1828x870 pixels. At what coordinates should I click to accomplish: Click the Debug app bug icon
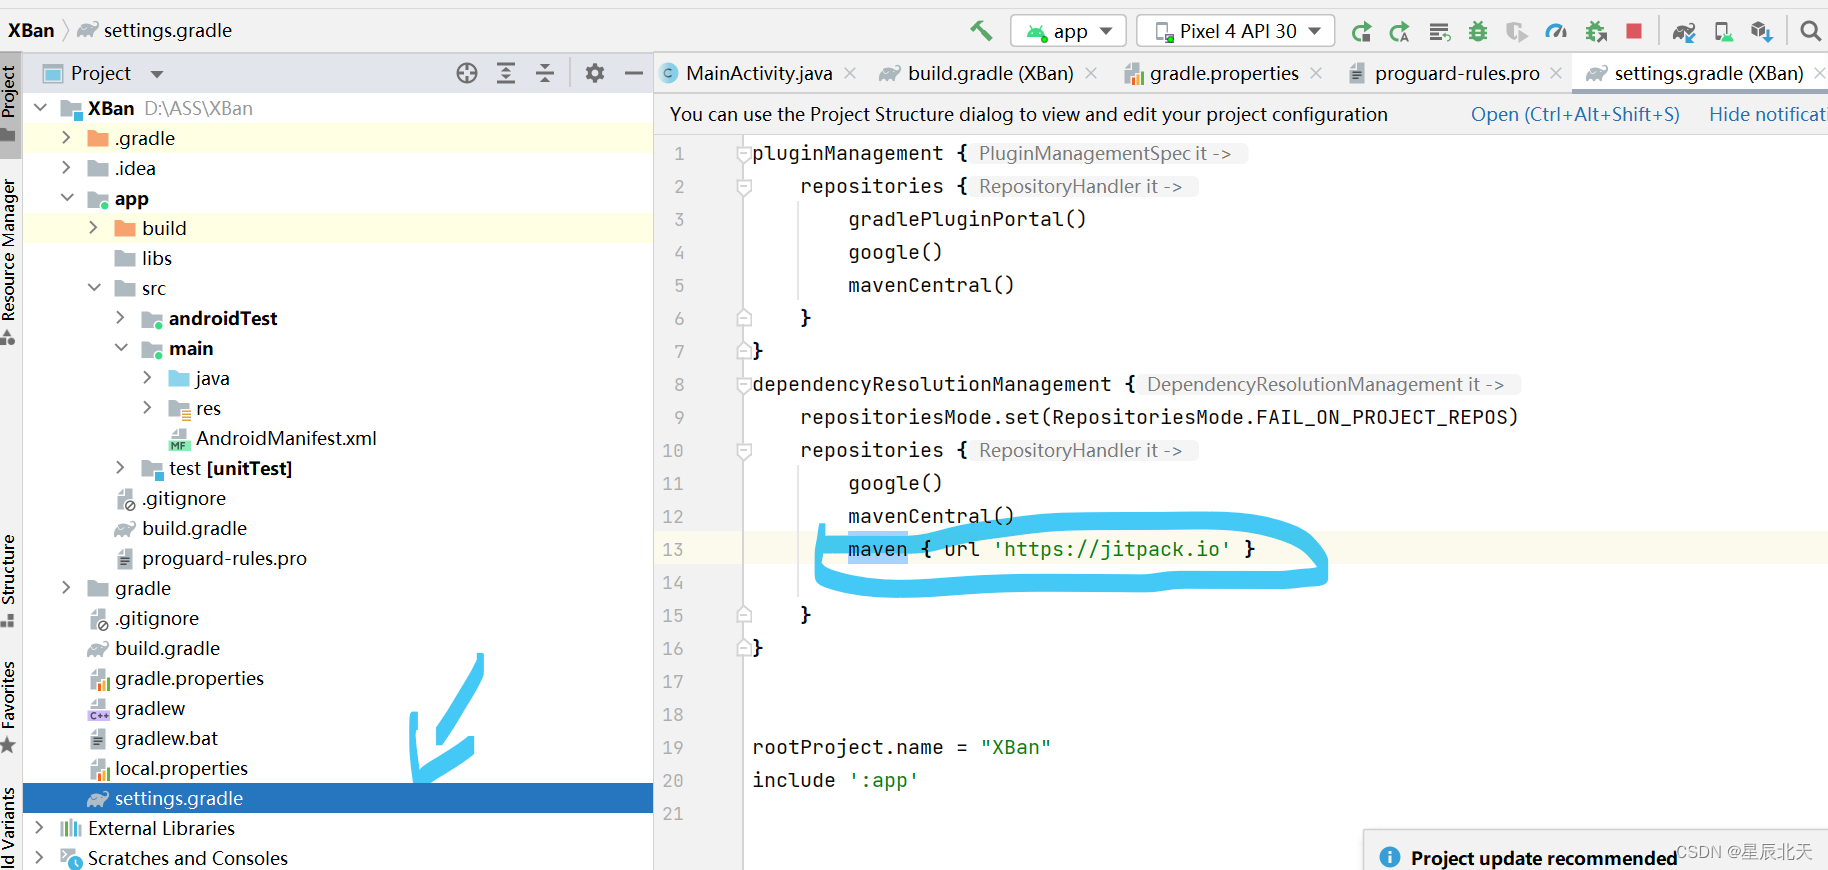pos(1478,32)
